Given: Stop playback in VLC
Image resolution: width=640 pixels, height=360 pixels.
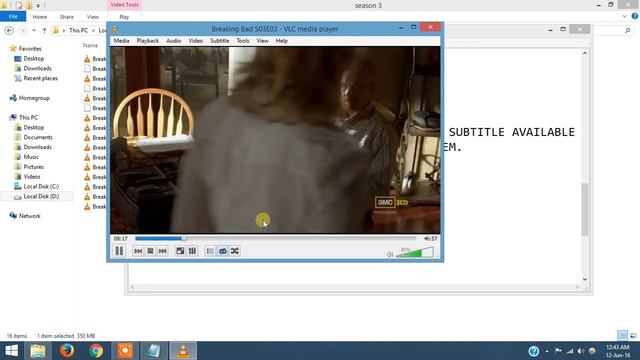Looking at the screenshot, I should click(x=150, y=251).
